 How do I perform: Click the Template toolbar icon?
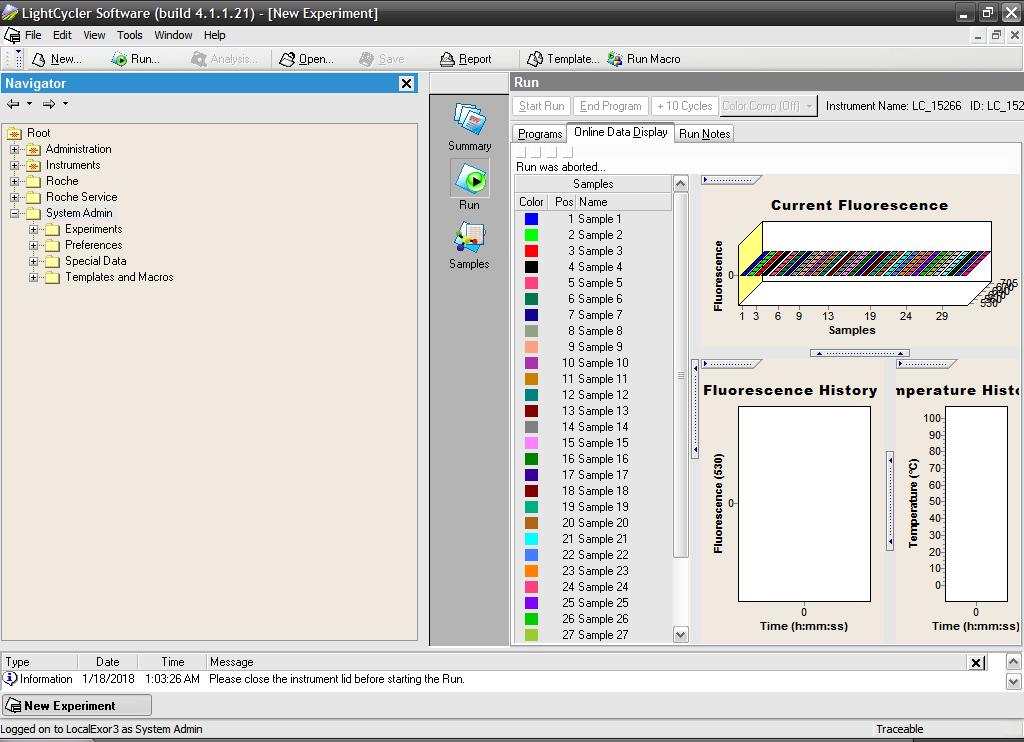pyautogui.click(x=535, y=59)
